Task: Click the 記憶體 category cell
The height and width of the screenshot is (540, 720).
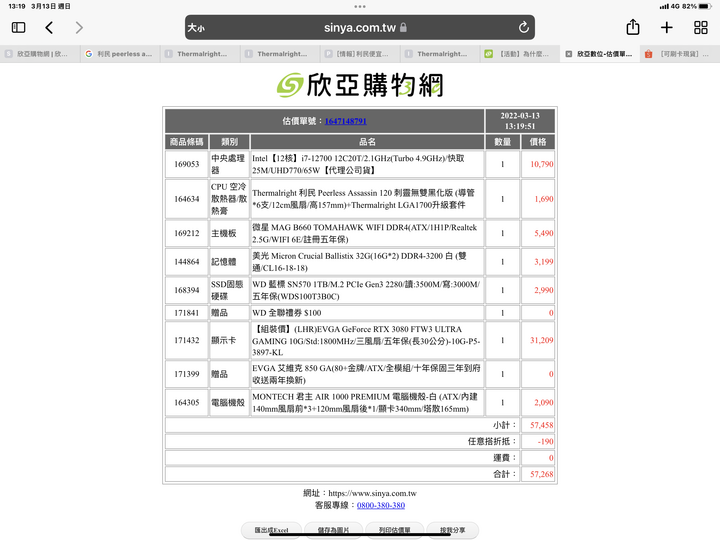Action: pyautogui.click(x=229, y=262)
